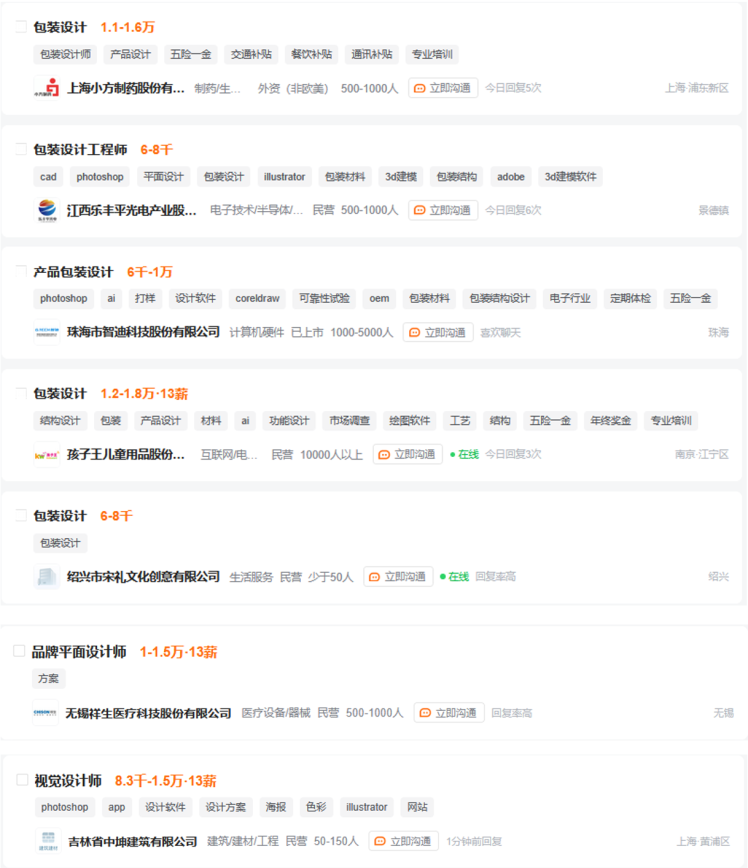This screenshot has height=868, width=748.
Task: Check the box for 包装设计 1.1-1.6万 job
Action: (x=21, y=27)
